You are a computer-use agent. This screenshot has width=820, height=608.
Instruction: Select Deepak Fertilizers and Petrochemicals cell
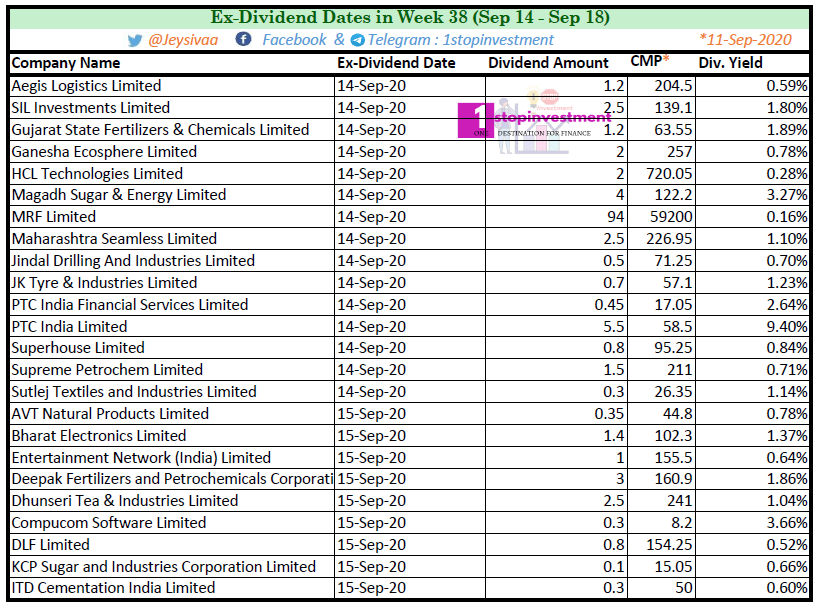[172, 479]
